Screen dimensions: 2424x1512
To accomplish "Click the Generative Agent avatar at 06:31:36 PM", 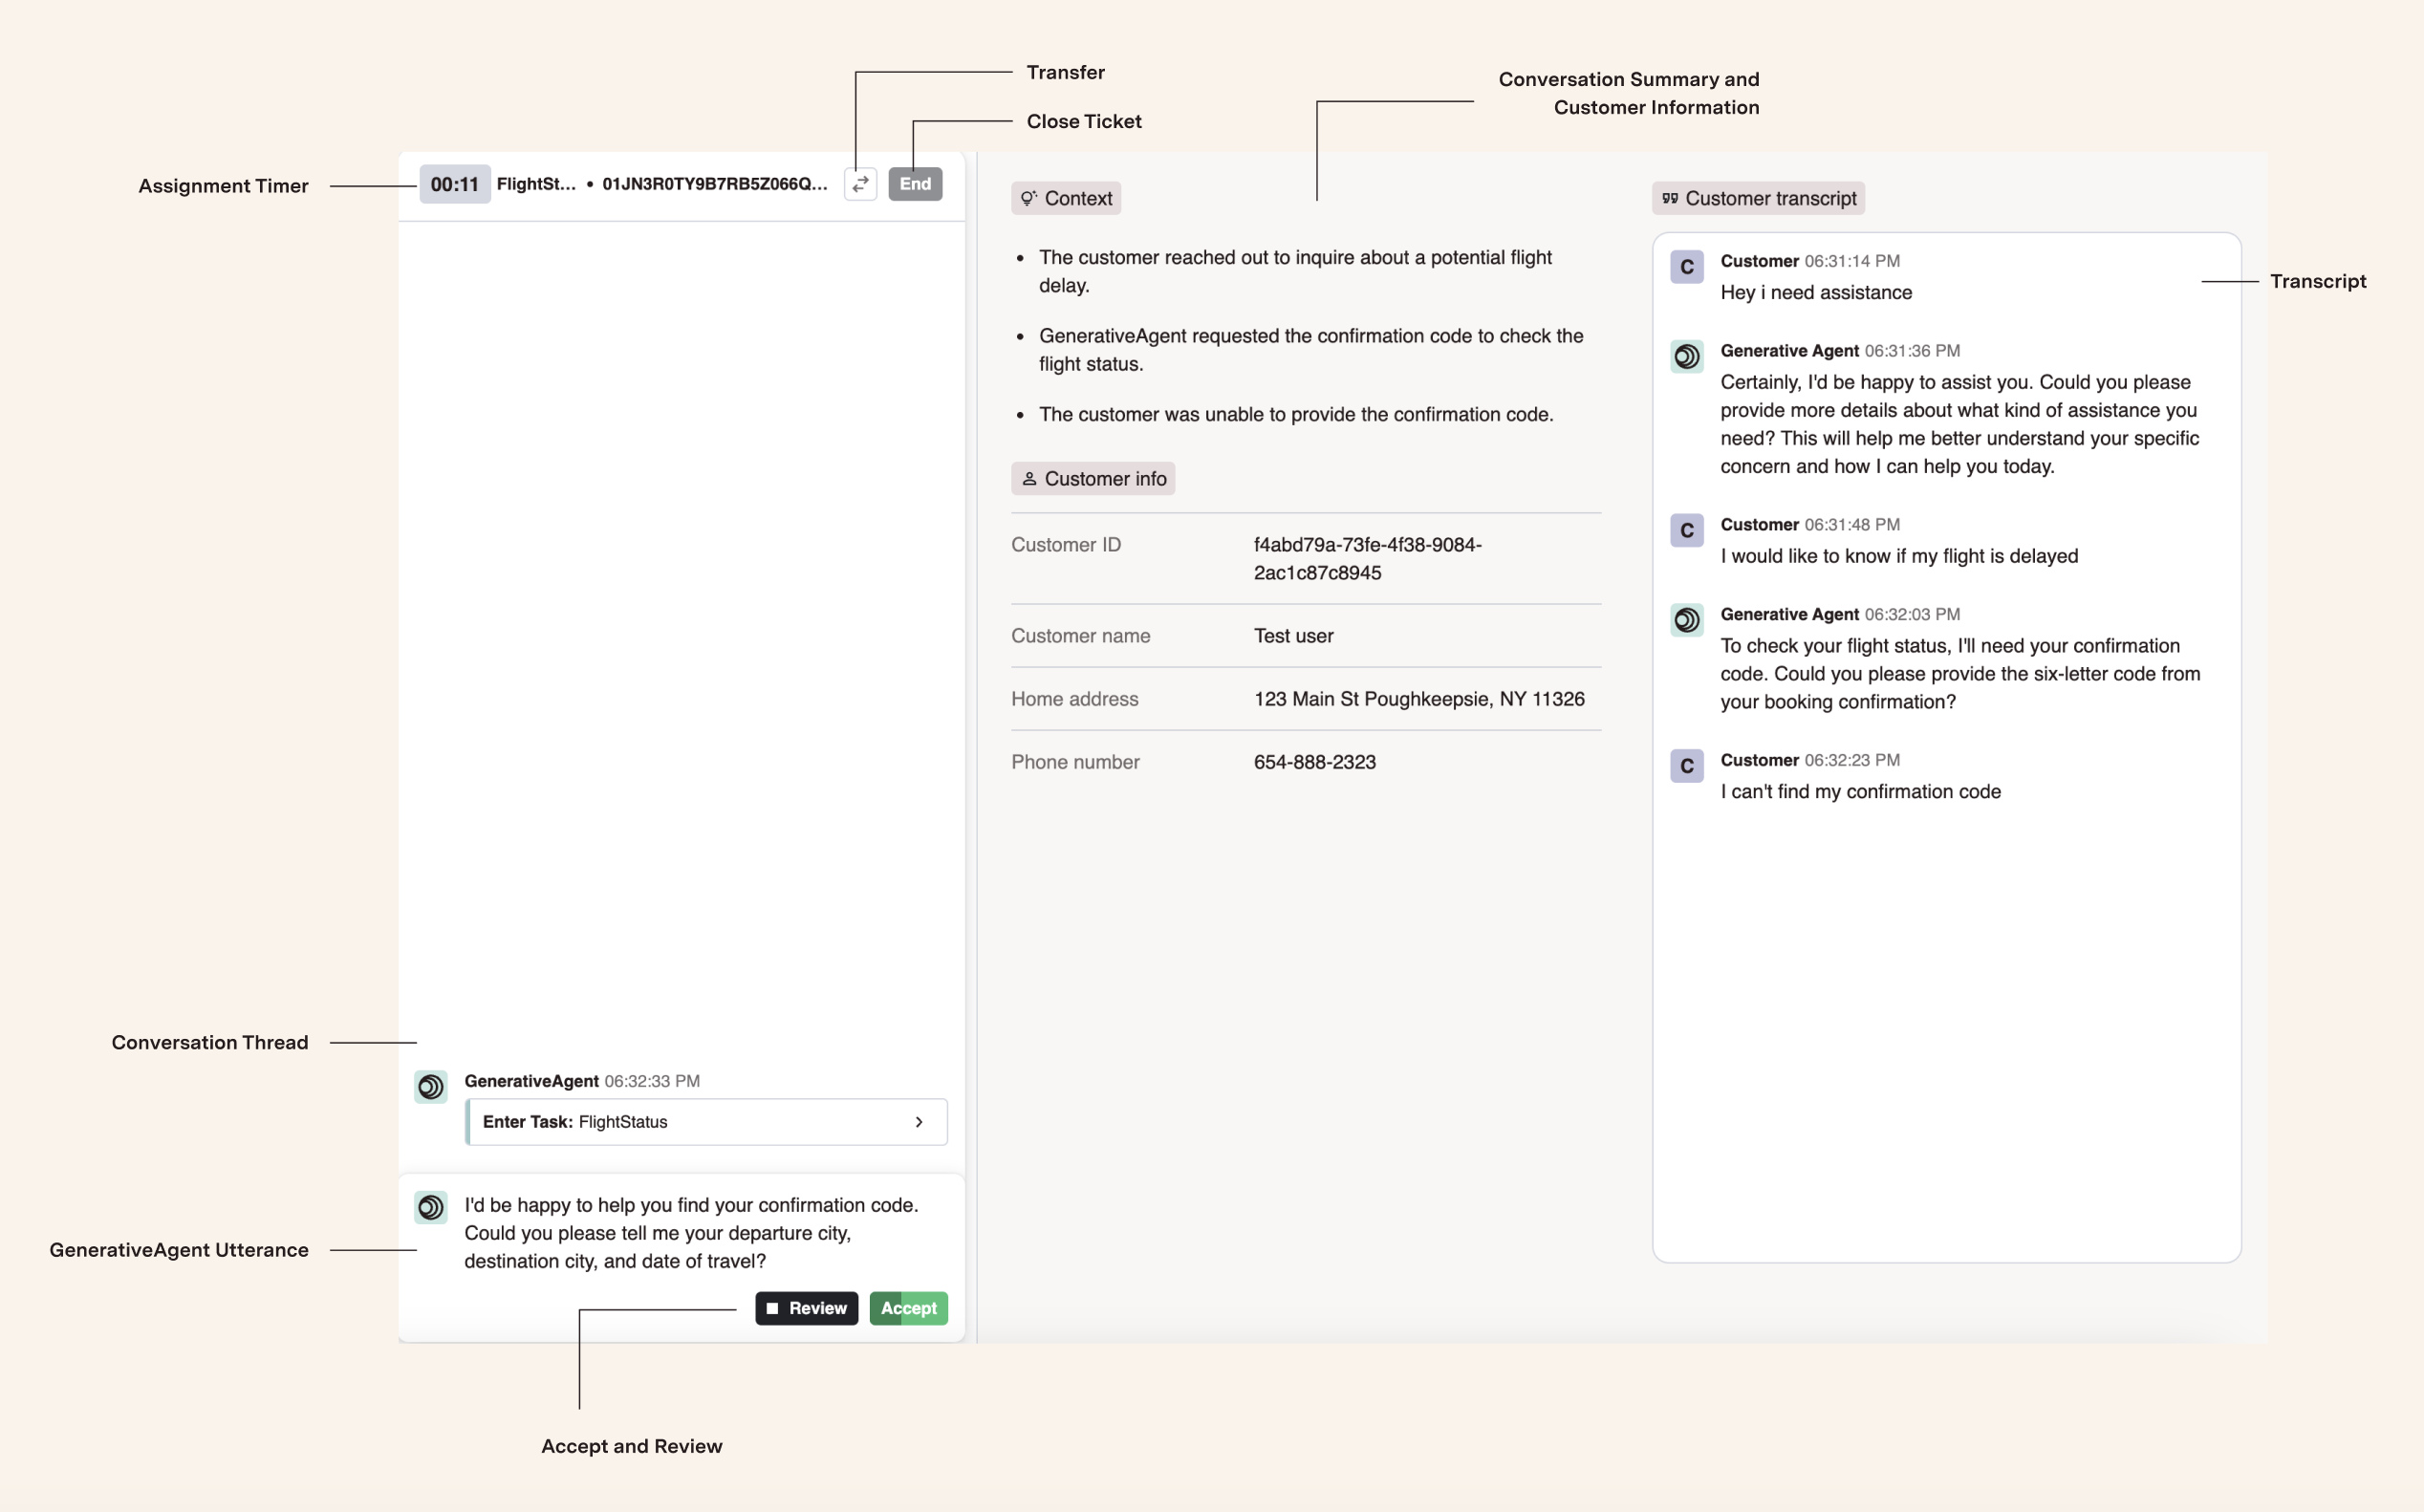I will tap(1686, 357).
